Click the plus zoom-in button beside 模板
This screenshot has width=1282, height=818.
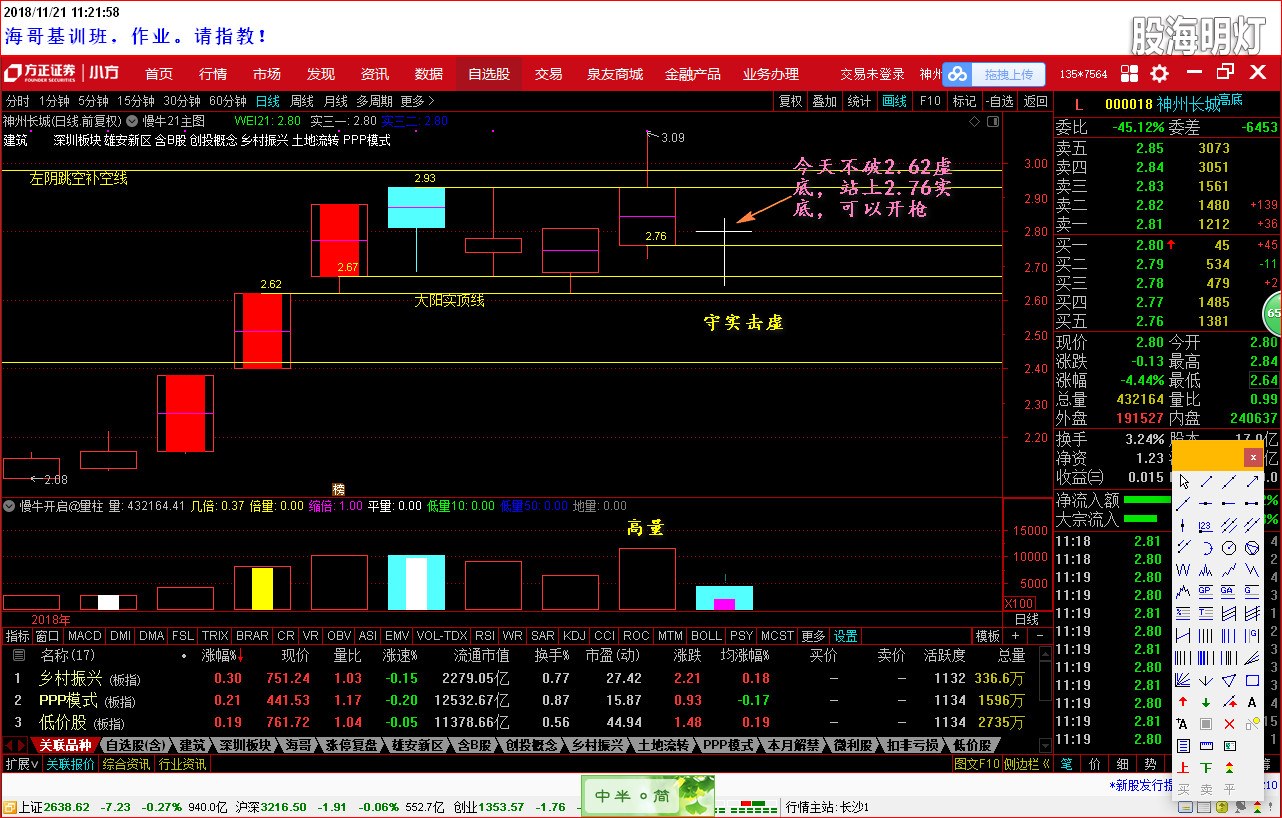1015,636
